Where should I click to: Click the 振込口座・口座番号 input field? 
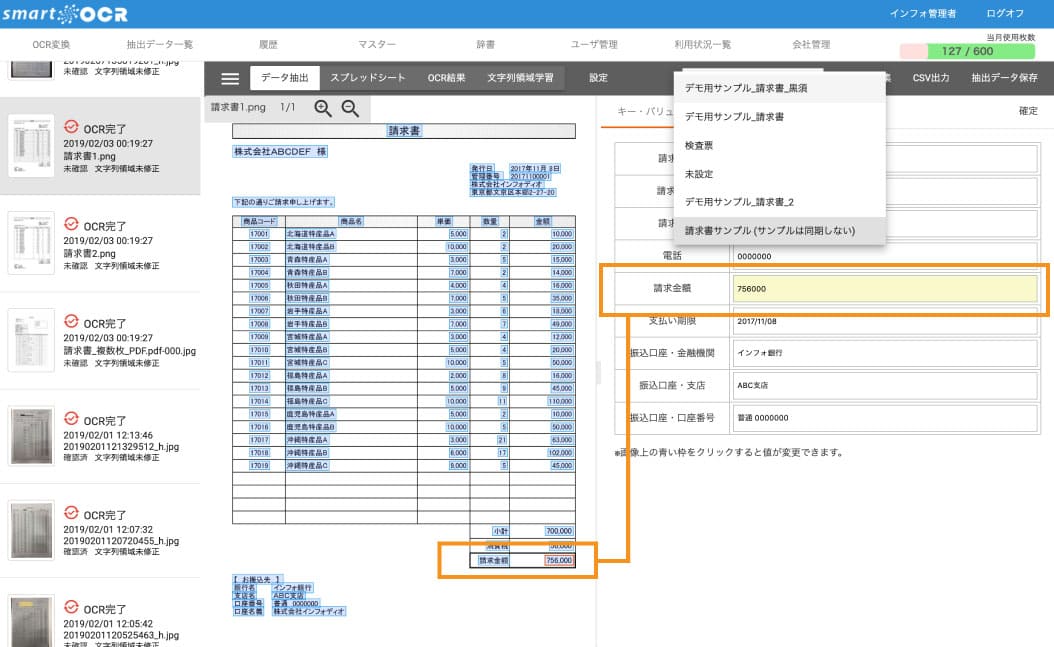click(885, 417)
